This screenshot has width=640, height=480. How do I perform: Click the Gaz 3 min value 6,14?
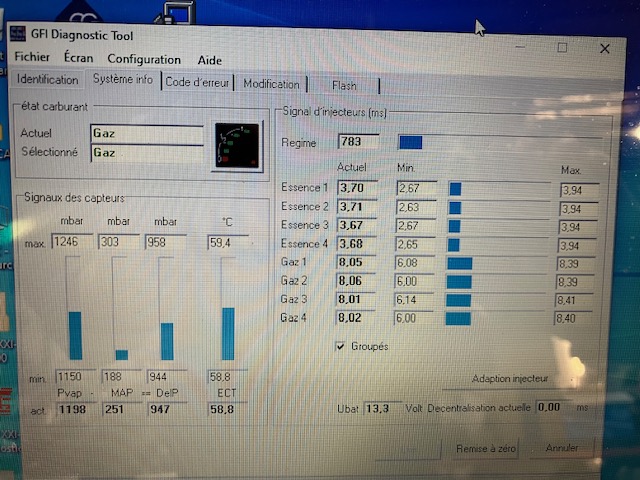[x=413, y=300]
